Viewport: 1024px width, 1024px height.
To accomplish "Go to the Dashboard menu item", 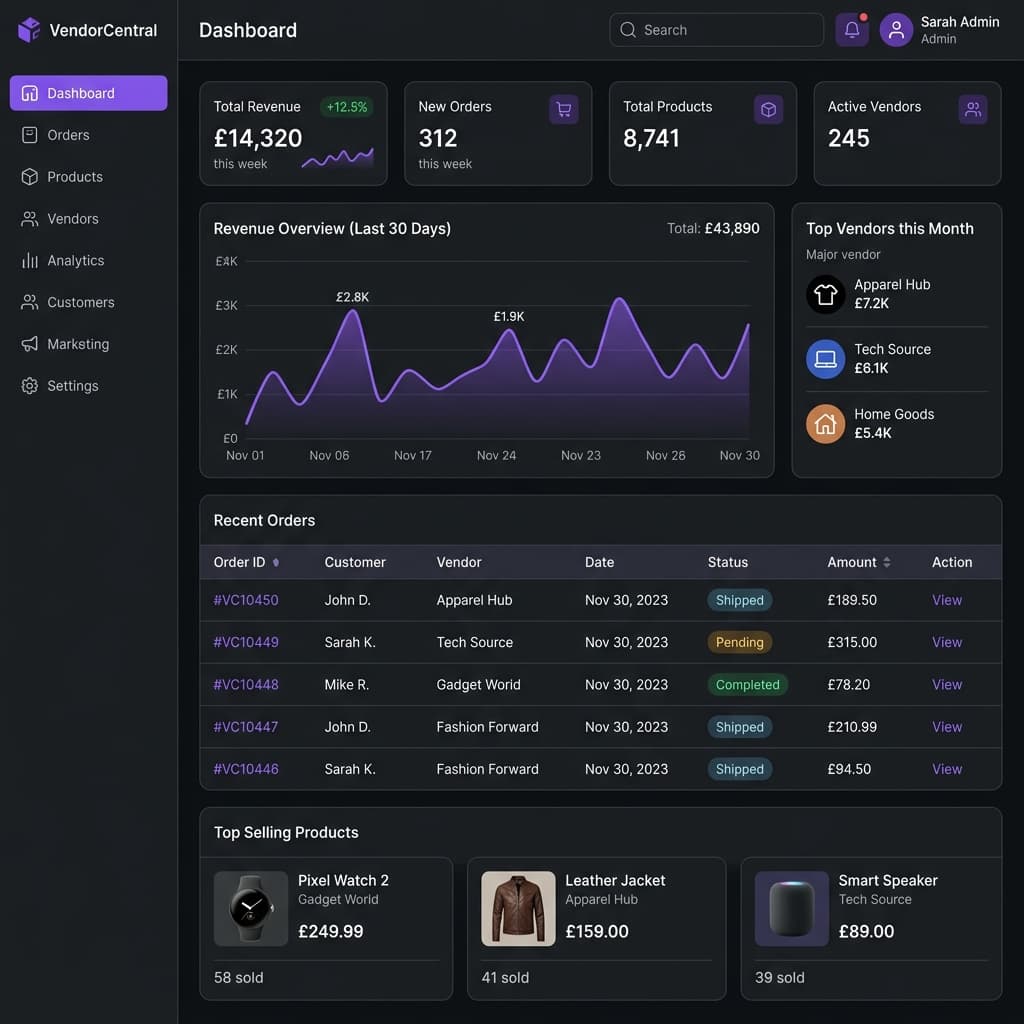I will pyautogui.click(x=88, y=93).
